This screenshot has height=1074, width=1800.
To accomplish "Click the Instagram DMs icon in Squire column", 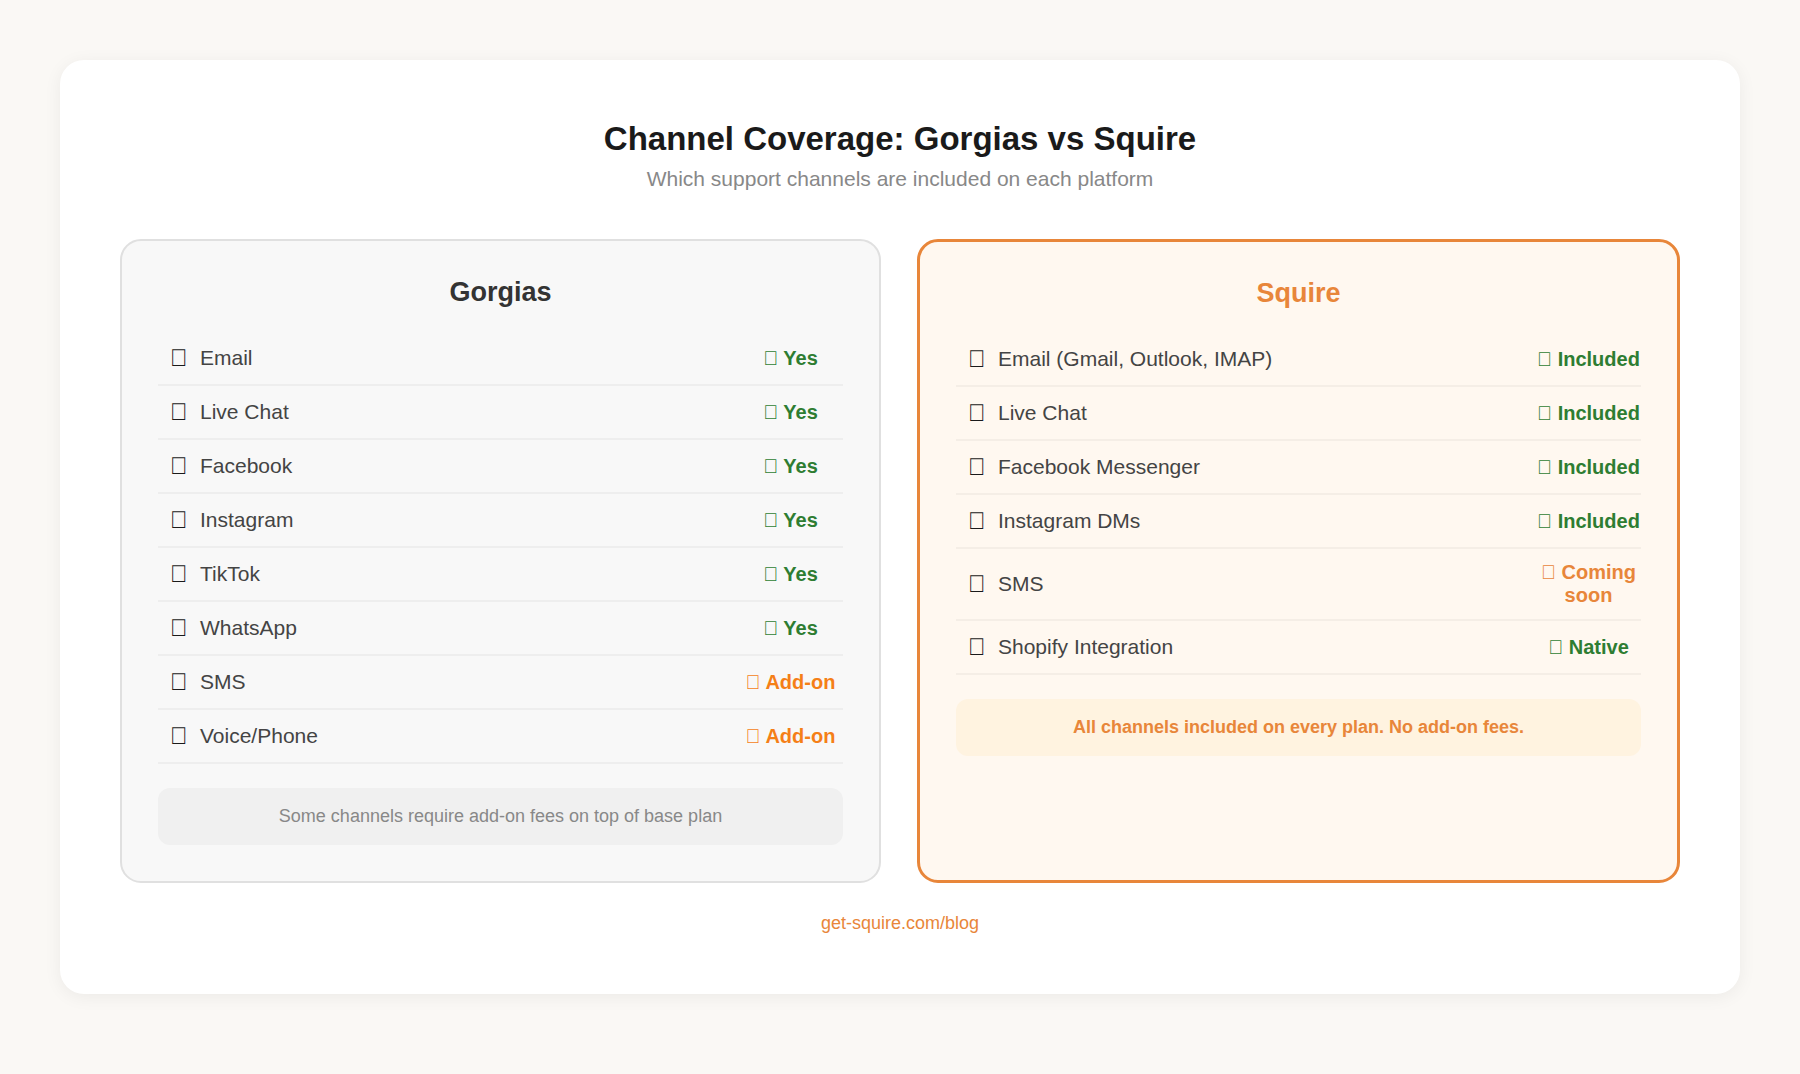I will coord(976,520).
